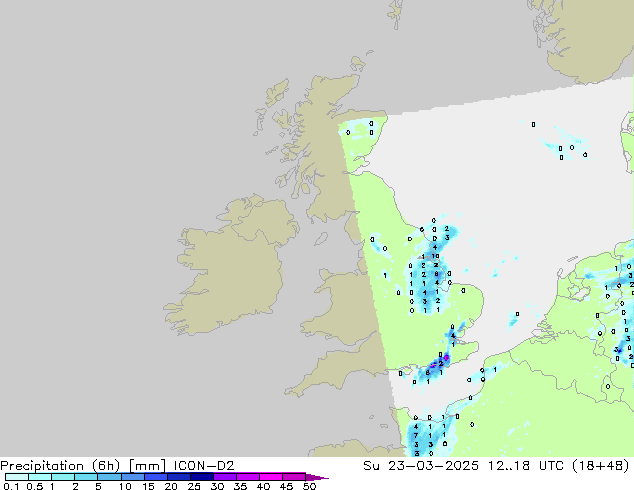Pick the magenta 40–45 mm legend swatch
The height and width of the screenshot is (490, 634).
click(271, 477)
